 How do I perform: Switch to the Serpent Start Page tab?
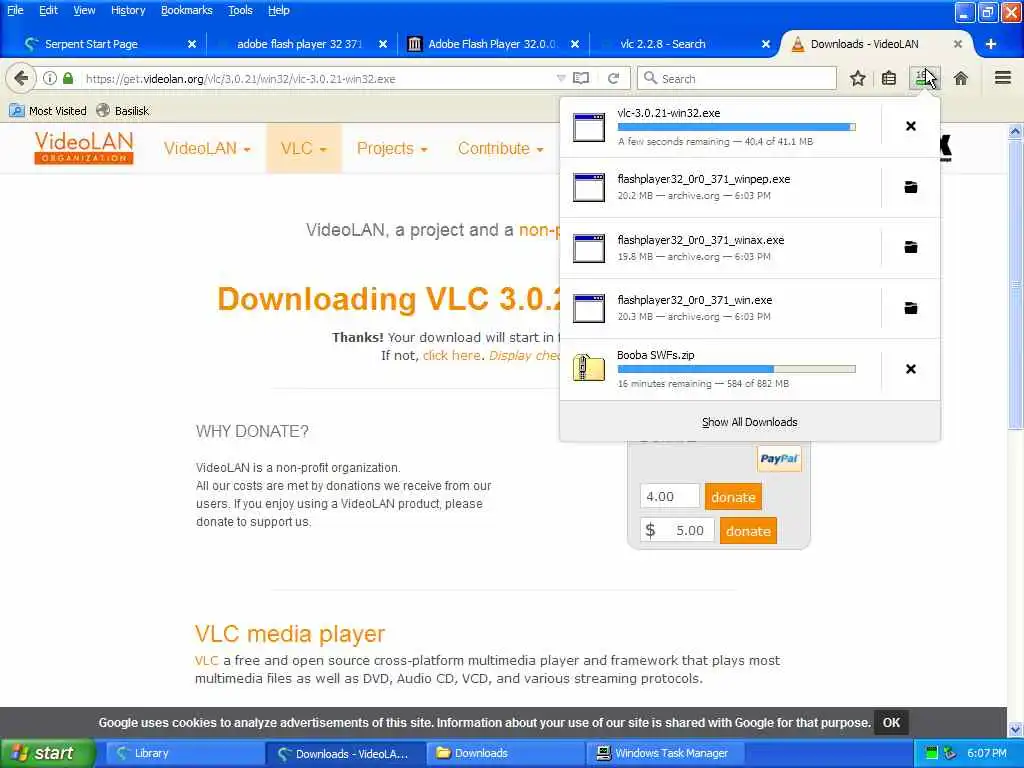click(x=91, y=44)
